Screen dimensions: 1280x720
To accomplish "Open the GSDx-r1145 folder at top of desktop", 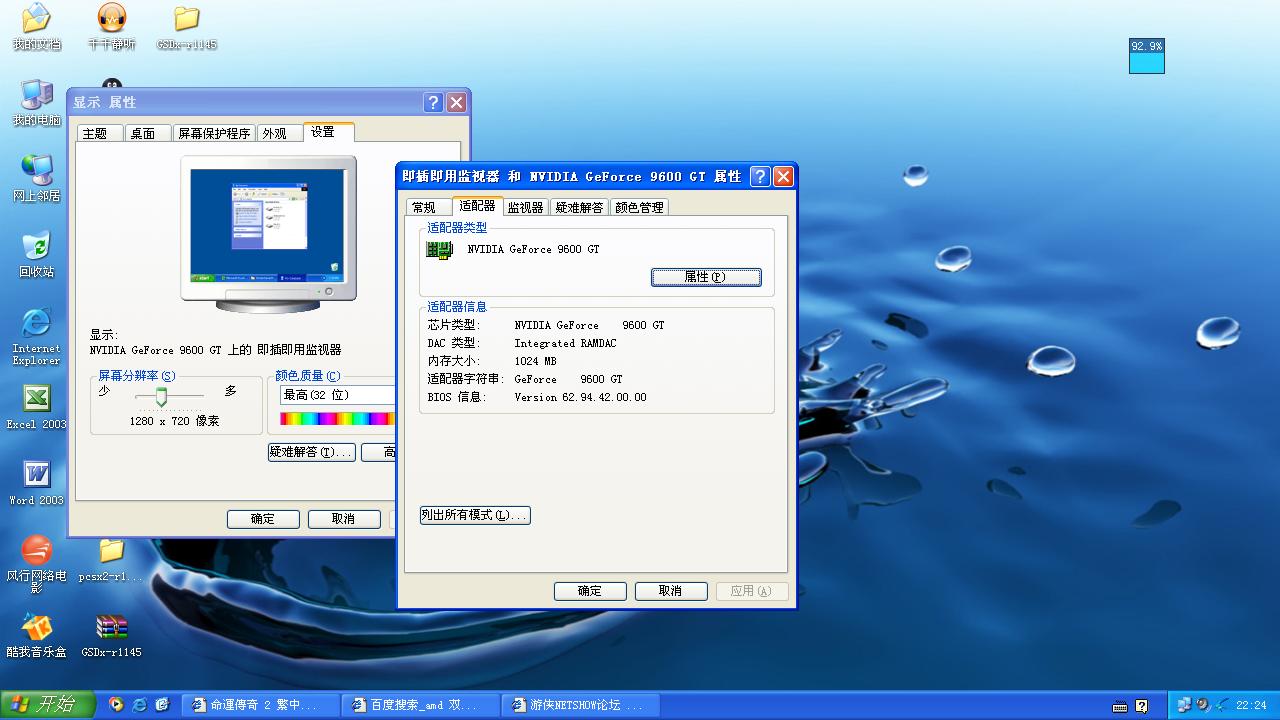I will [x=187, y=27].
